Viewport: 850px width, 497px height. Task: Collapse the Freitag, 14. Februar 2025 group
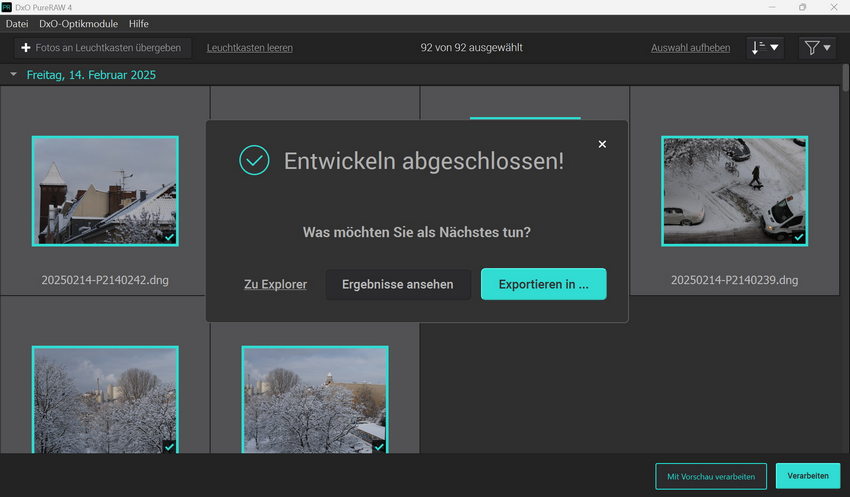coord(14,75)
